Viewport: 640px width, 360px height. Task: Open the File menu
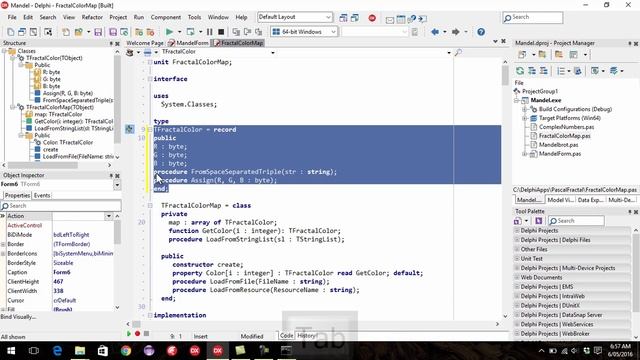[12, 17]
